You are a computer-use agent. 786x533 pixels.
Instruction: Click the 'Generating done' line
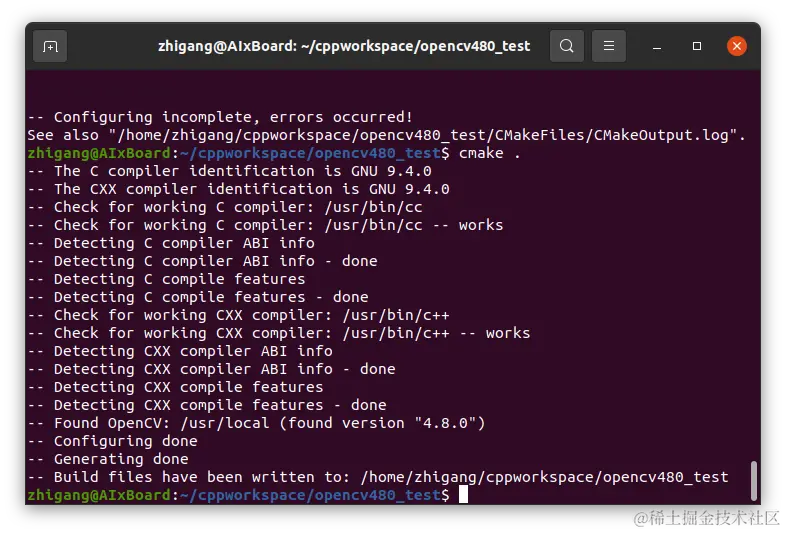coord(108,460)
